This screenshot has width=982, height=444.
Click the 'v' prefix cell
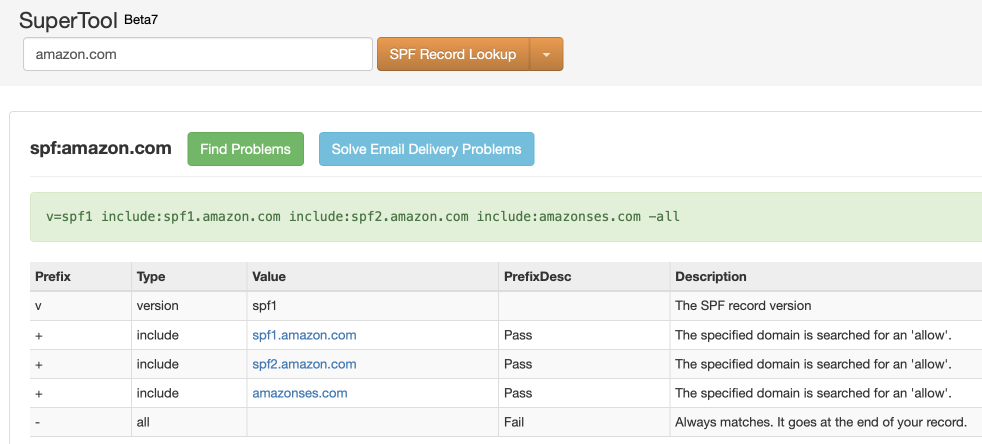pos(81,306)
